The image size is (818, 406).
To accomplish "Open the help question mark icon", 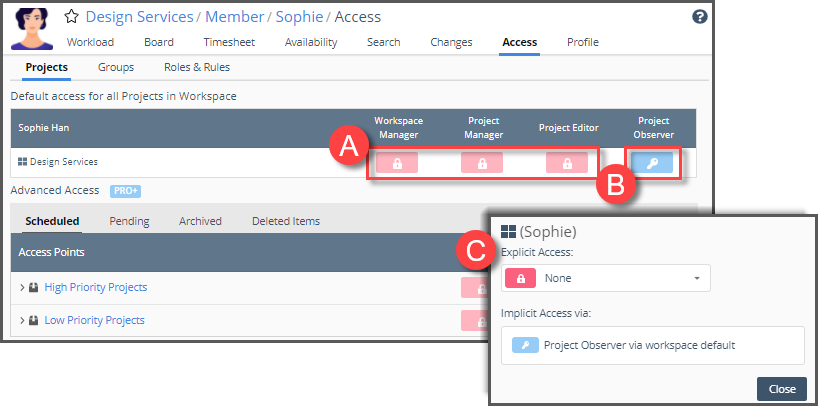I will pyautogui.click(x=699, y=17).
